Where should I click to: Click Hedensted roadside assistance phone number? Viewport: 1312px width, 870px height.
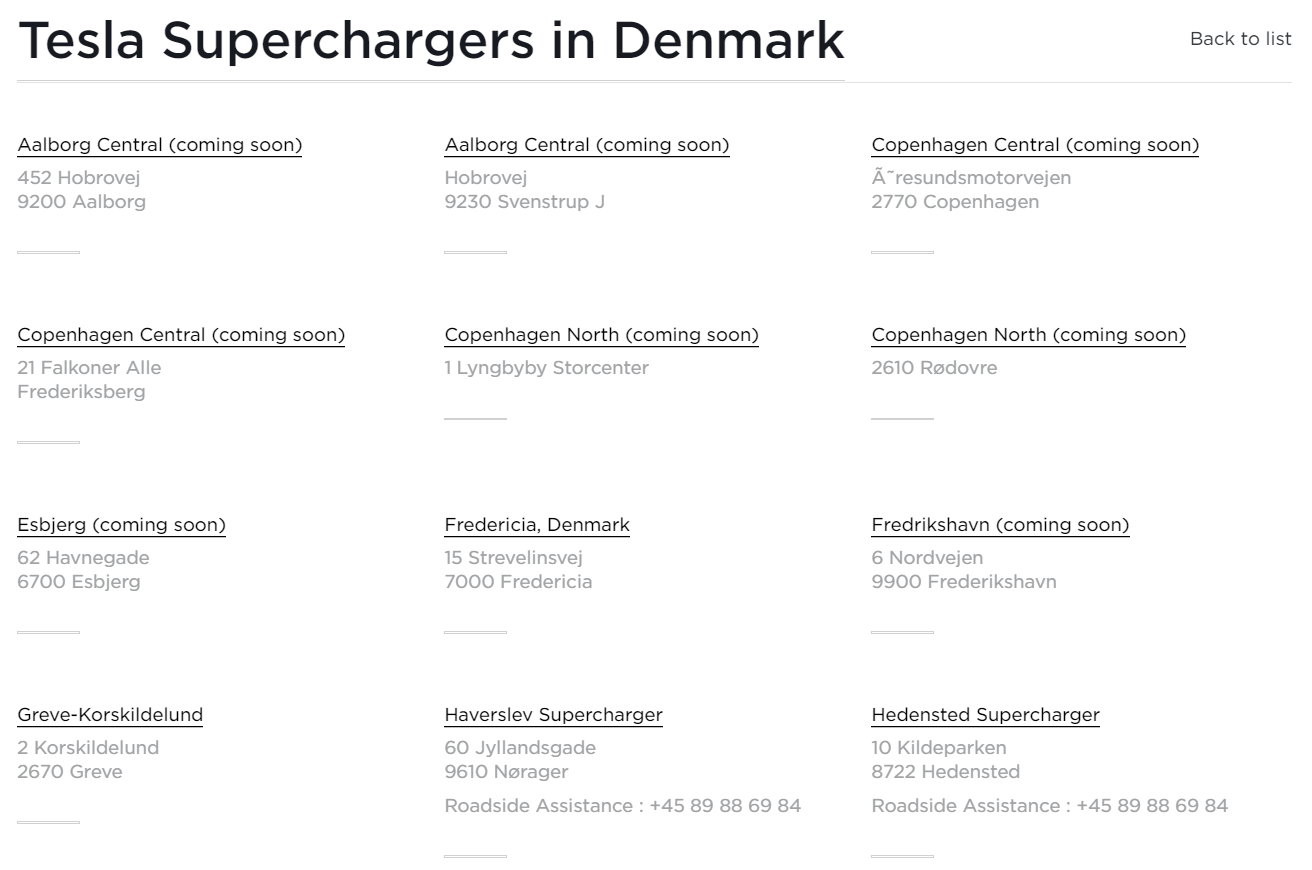tap(1152, 806)
